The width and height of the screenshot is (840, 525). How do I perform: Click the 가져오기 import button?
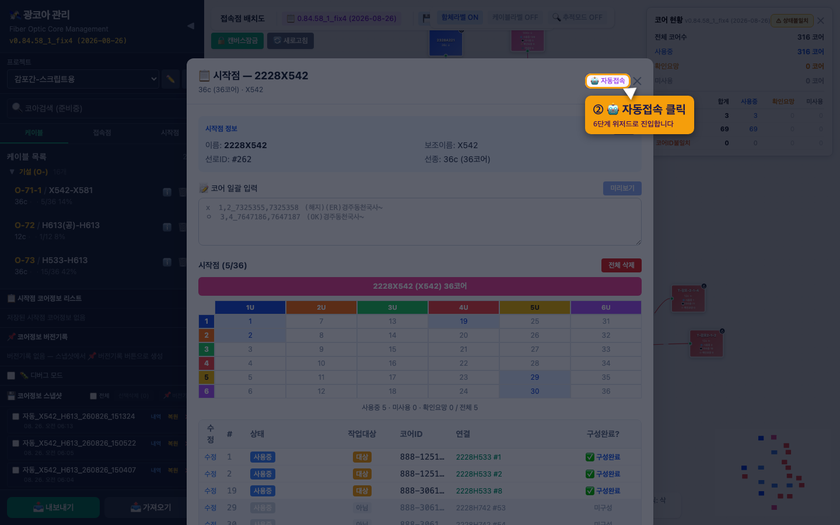click(x=151, y=507)
